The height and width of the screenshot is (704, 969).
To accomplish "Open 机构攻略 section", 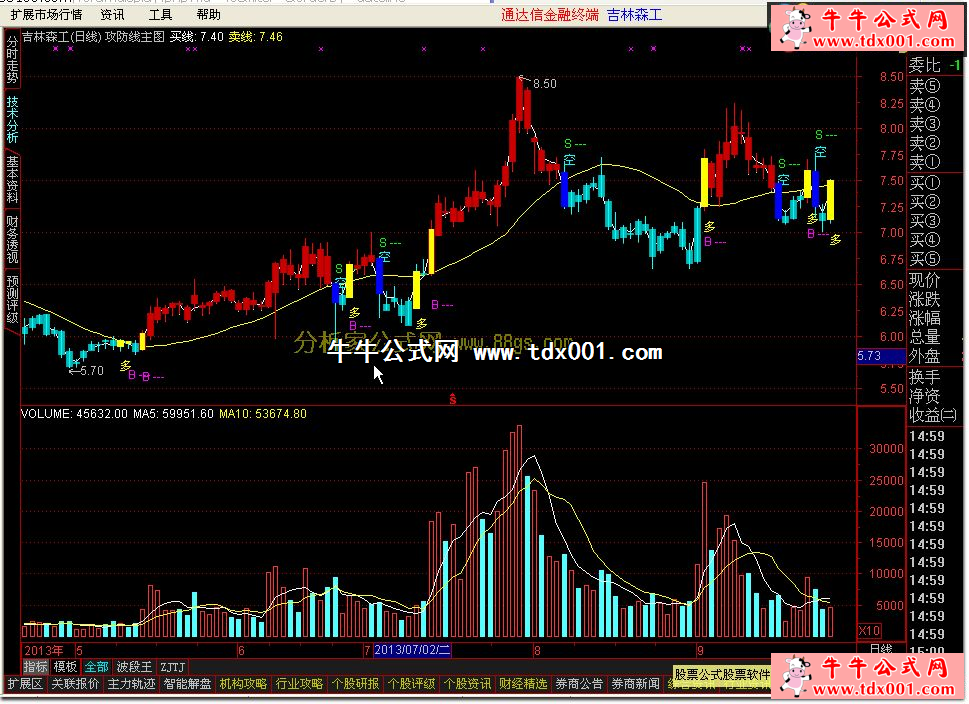I will pos(243,684).
